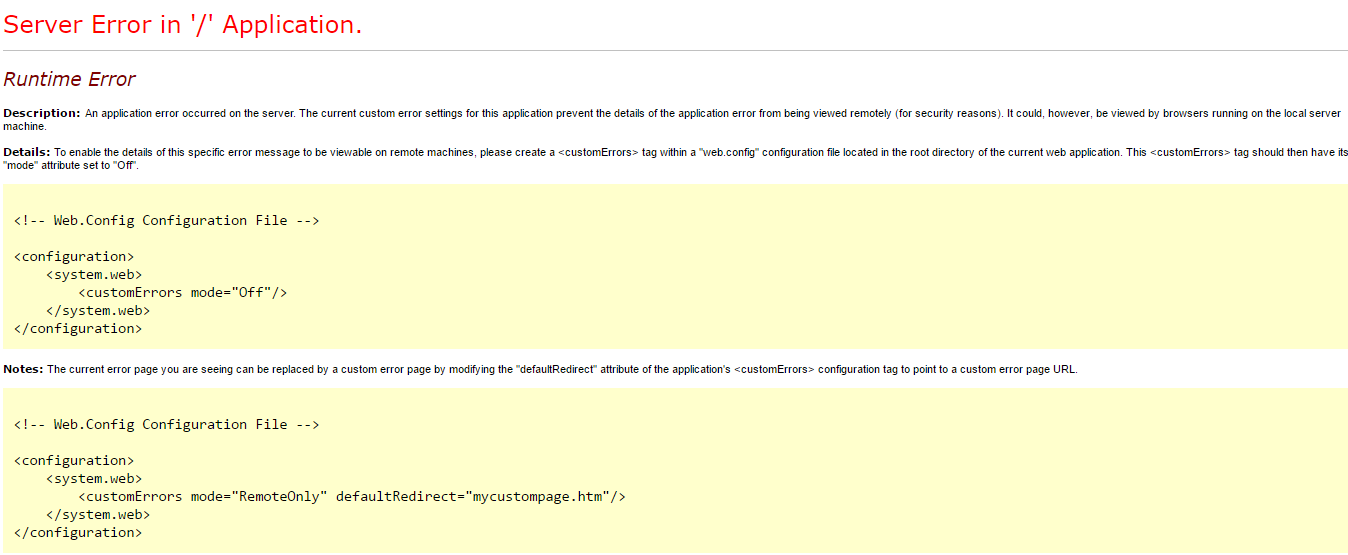This screenshot has width=1348, height=555.
Task: Click the "Server Error in '/' Application." heading
Action: pos(183,25)
